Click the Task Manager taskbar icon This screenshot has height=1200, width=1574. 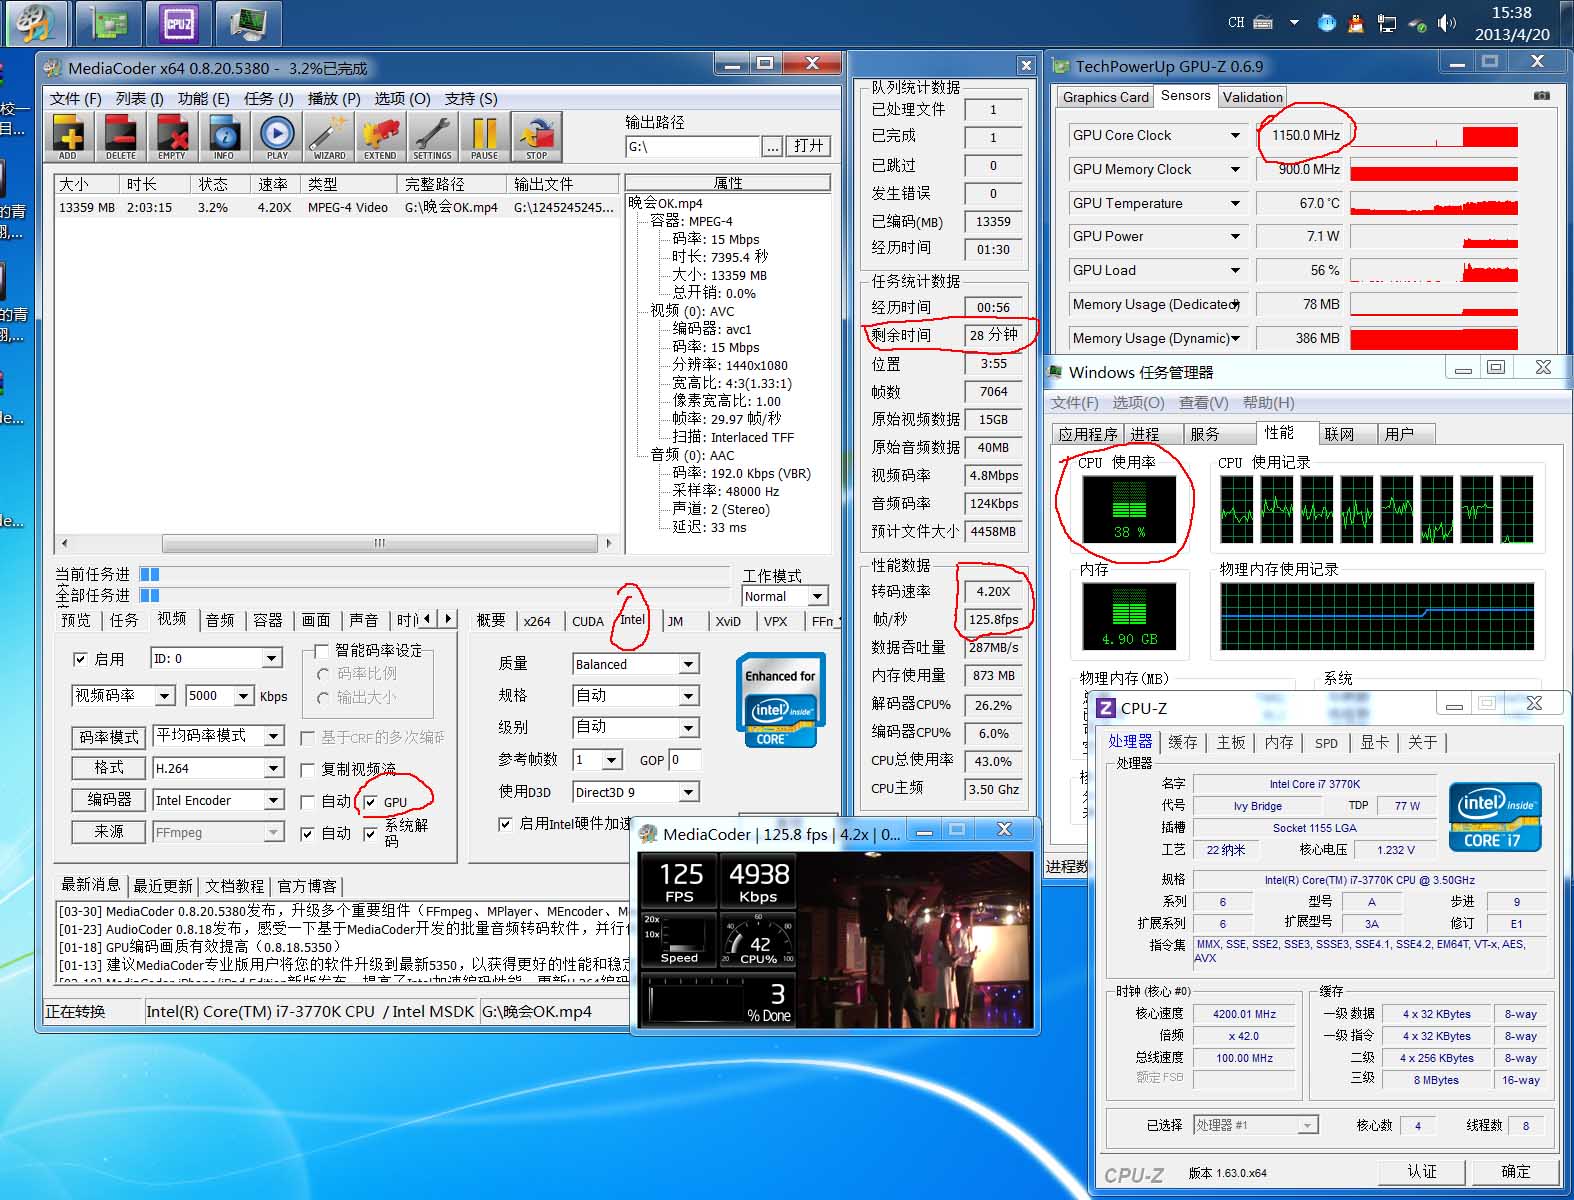point(248,23)
